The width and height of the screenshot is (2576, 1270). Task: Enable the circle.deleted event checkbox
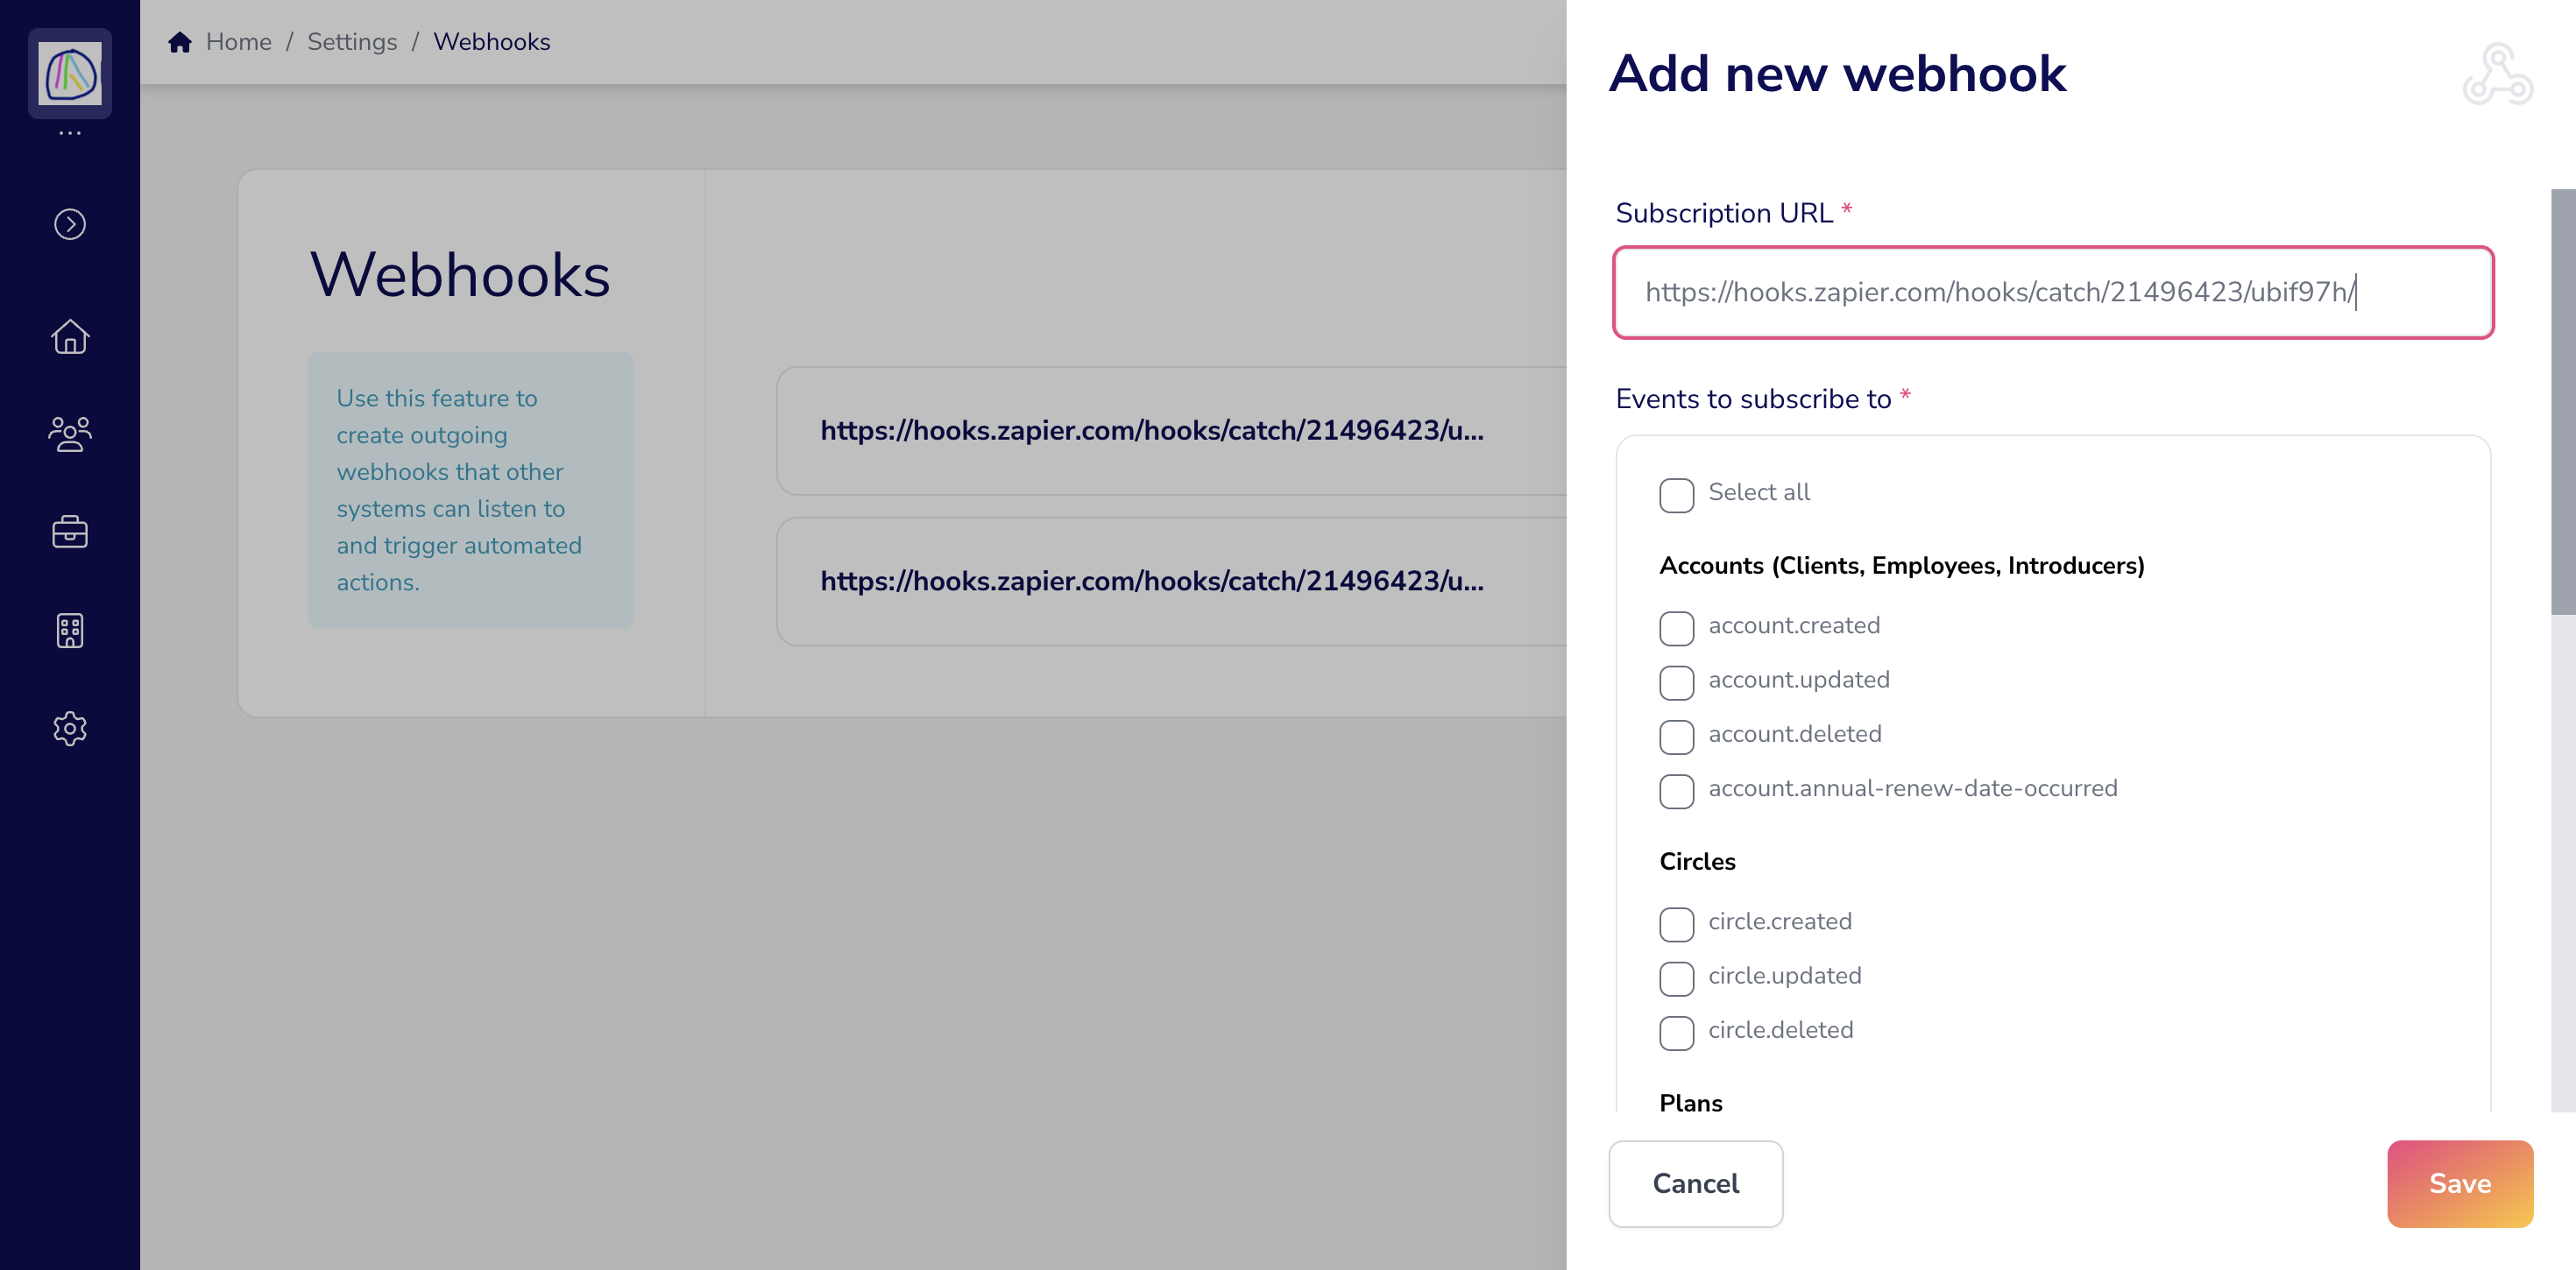[1677, 1033]
